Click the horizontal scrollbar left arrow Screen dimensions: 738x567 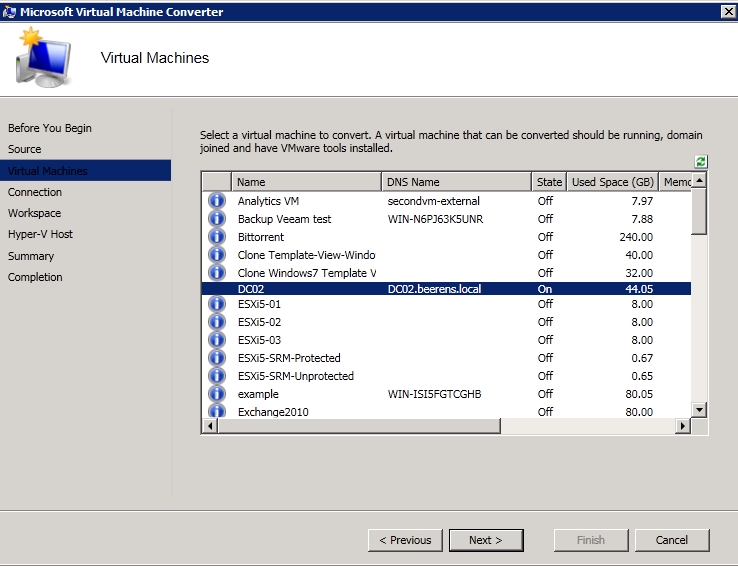210,426
